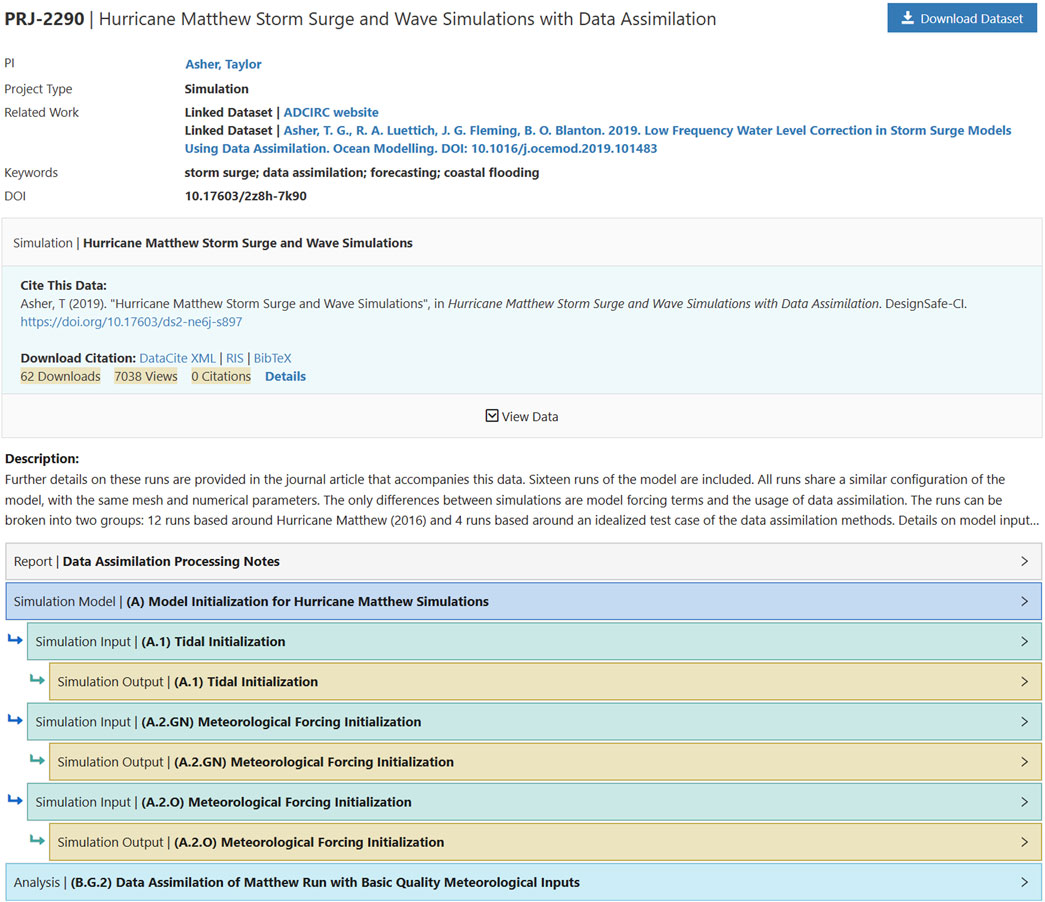Download the dataset
The image size is (1045, 902).
[x=962, y=18]
